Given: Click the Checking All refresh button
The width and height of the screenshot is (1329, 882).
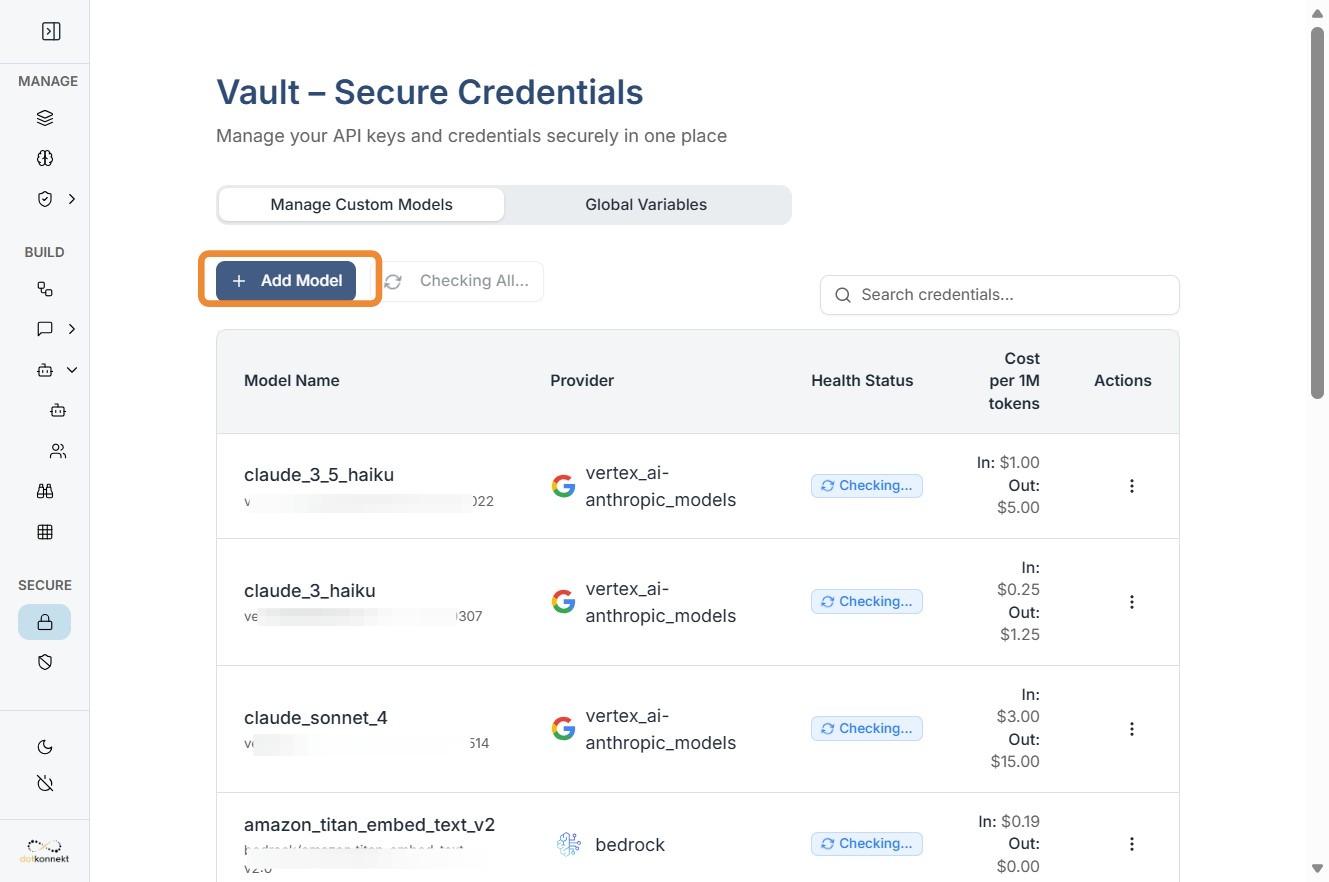Looking at the screenshot, I should [x=463, y=281].
